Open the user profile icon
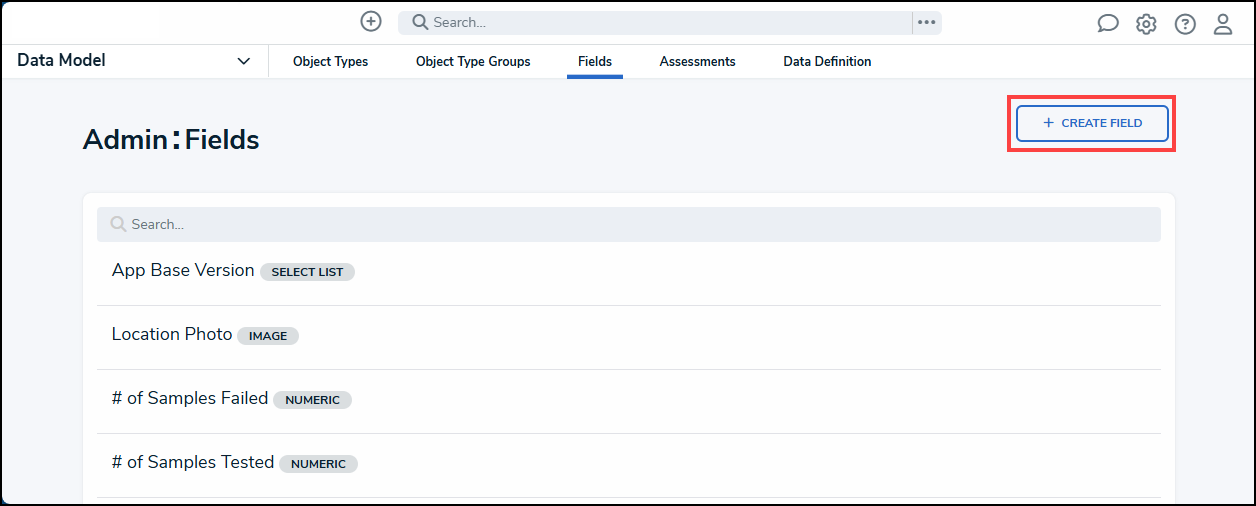Image resolution: width=1256 pixels, height=506 pixels. [x=1223, y=24]
